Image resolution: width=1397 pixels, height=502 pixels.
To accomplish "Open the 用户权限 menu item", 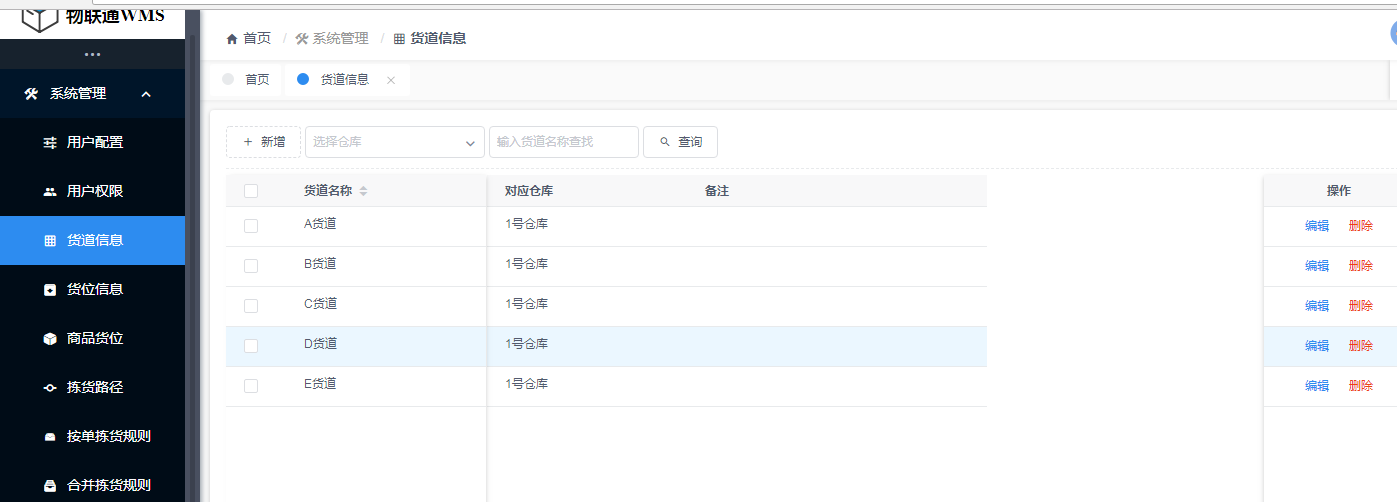I will click(x=92, y=192).
